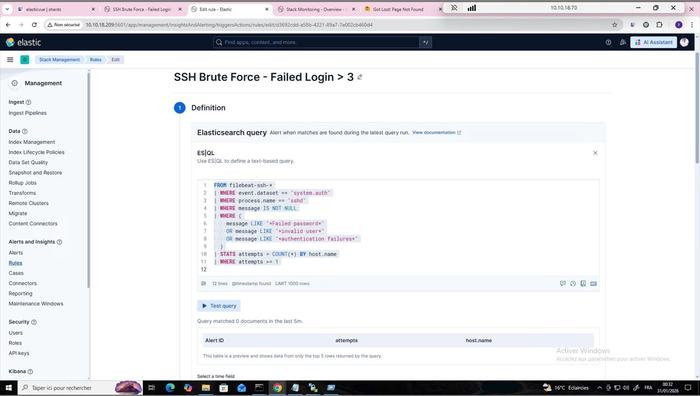Screen dimensions: 700x396
Task: Open the Mail app from the taskbar
Action: 242,388
